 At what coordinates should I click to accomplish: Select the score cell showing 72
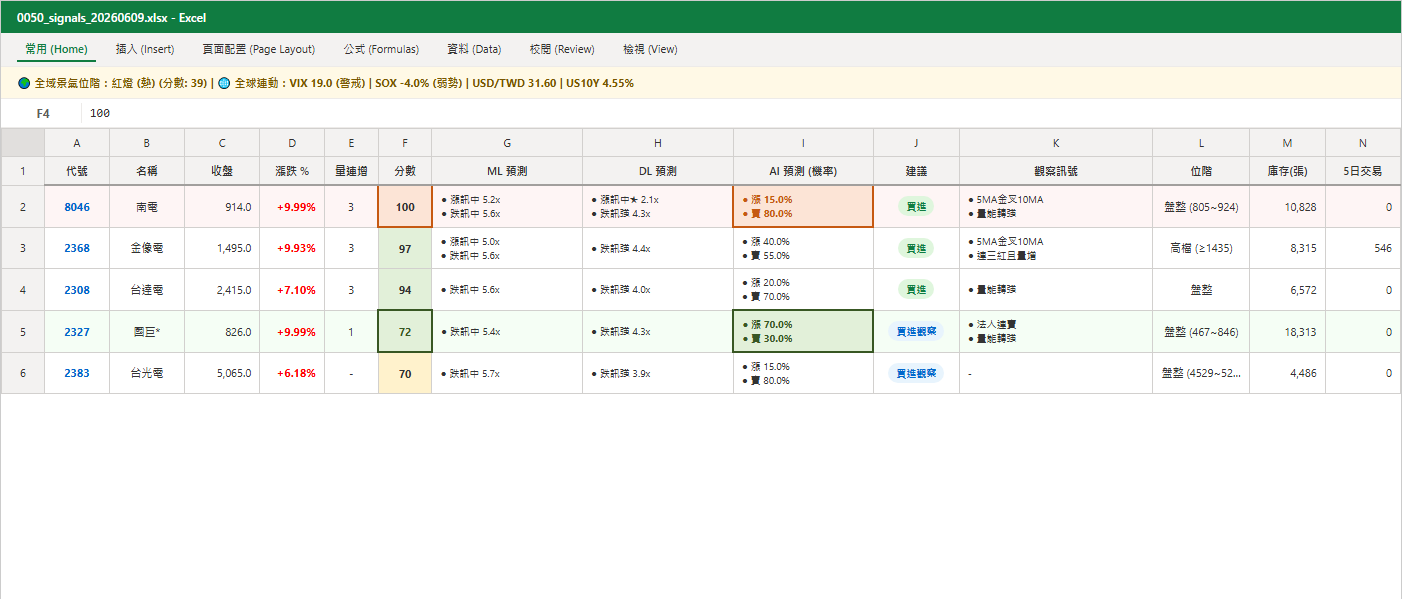tap(405, 332)
